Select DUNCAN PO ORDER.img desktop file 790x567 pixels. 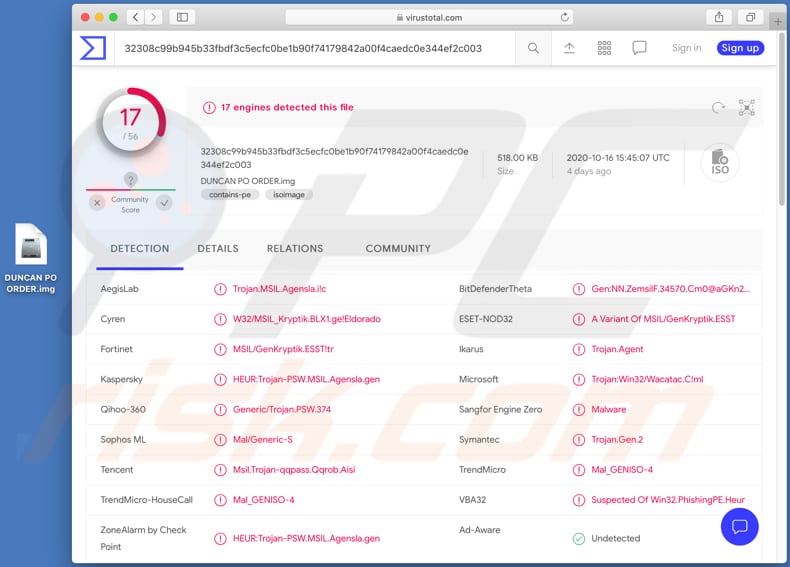coord(31,258)
